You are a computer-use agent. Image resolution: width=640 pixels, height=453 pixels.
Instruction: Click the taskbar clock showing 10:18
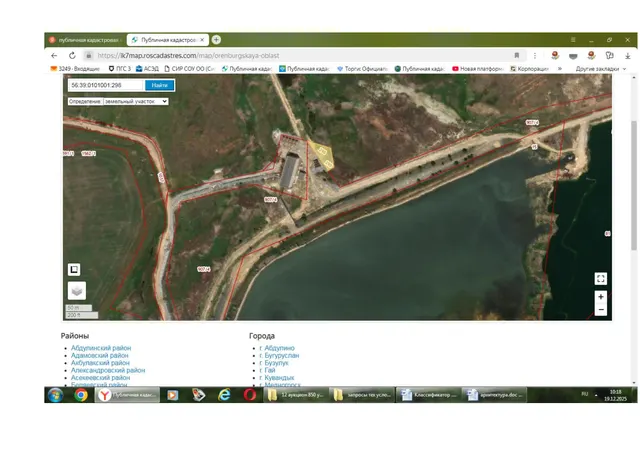pos(615,395)
